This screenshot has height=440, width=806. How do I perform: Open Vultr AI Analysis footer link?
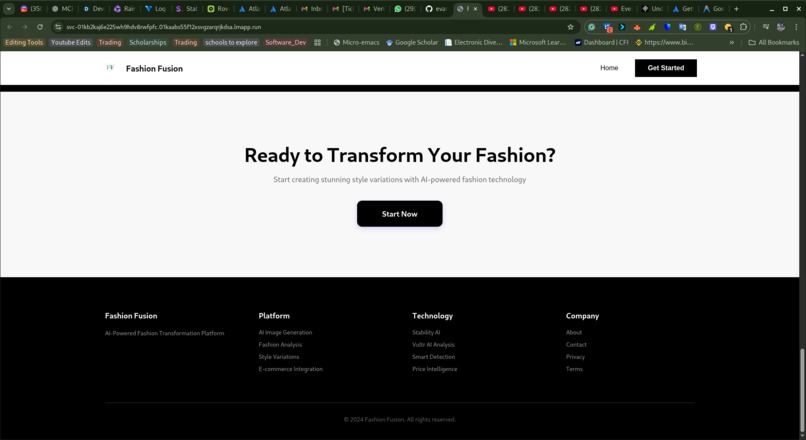(433, 345)
